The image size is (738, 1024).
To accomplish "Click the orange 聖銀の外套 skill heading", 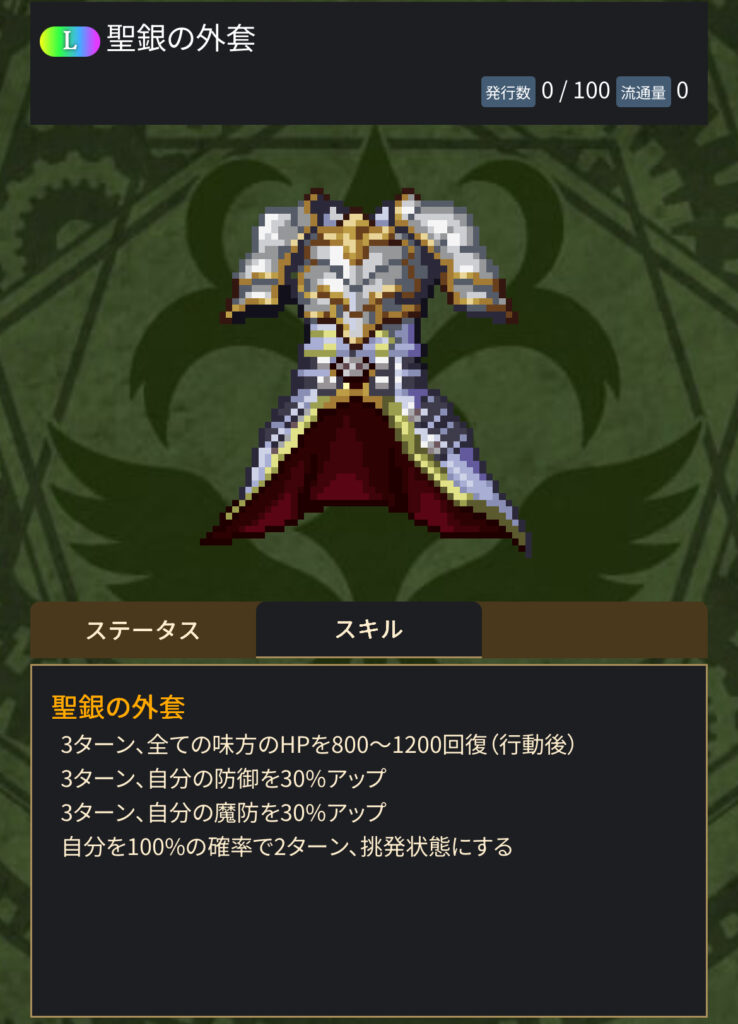I will (x=118, y=707).
